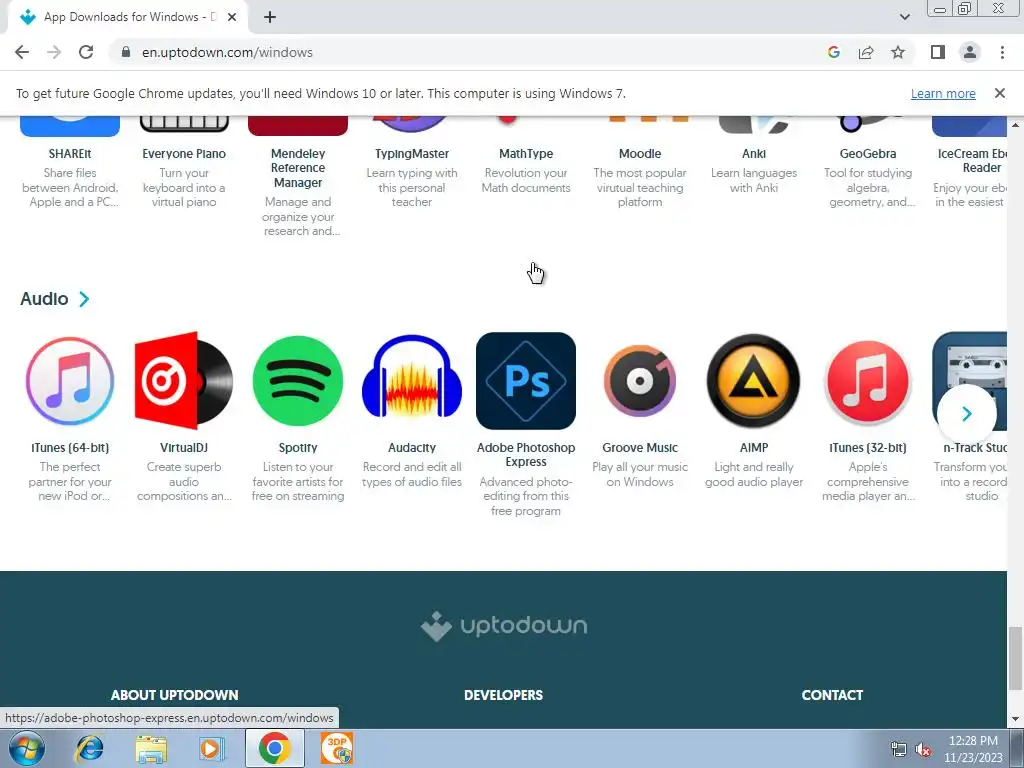Open the MathType app link
Screen dimensions: 1024x768
(x=526, y=154)
